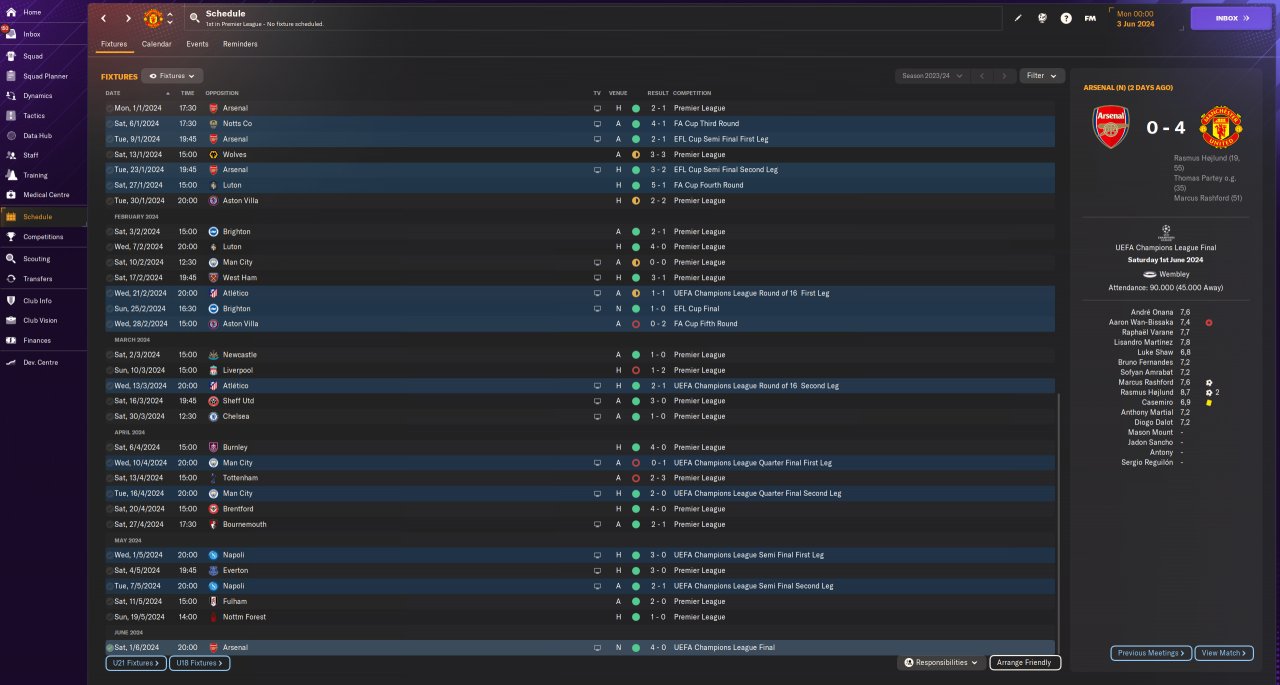Switch to the Calendar tab
Viewport: 1280px width, 685px height.
tap(156, 44)
